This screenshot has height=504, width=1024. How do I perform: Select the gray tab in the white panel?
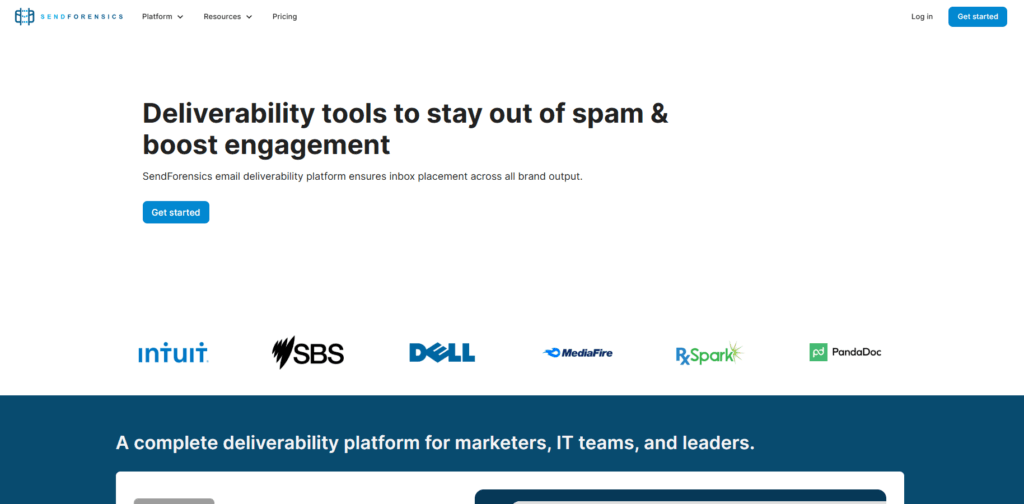(x=174, y=501)
